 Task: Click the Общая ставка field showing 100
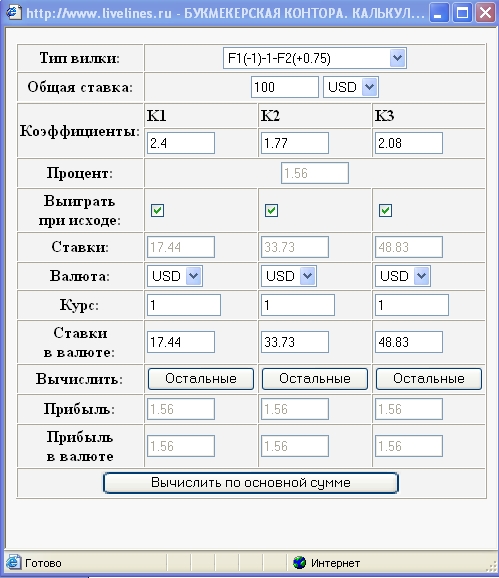[x=285, y=87]
